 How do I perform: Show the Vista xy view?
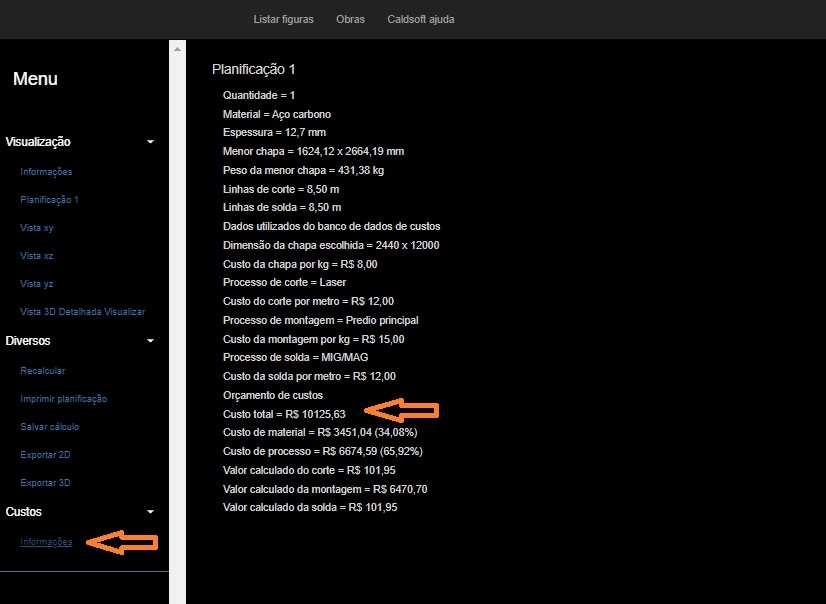click(37, 228)
